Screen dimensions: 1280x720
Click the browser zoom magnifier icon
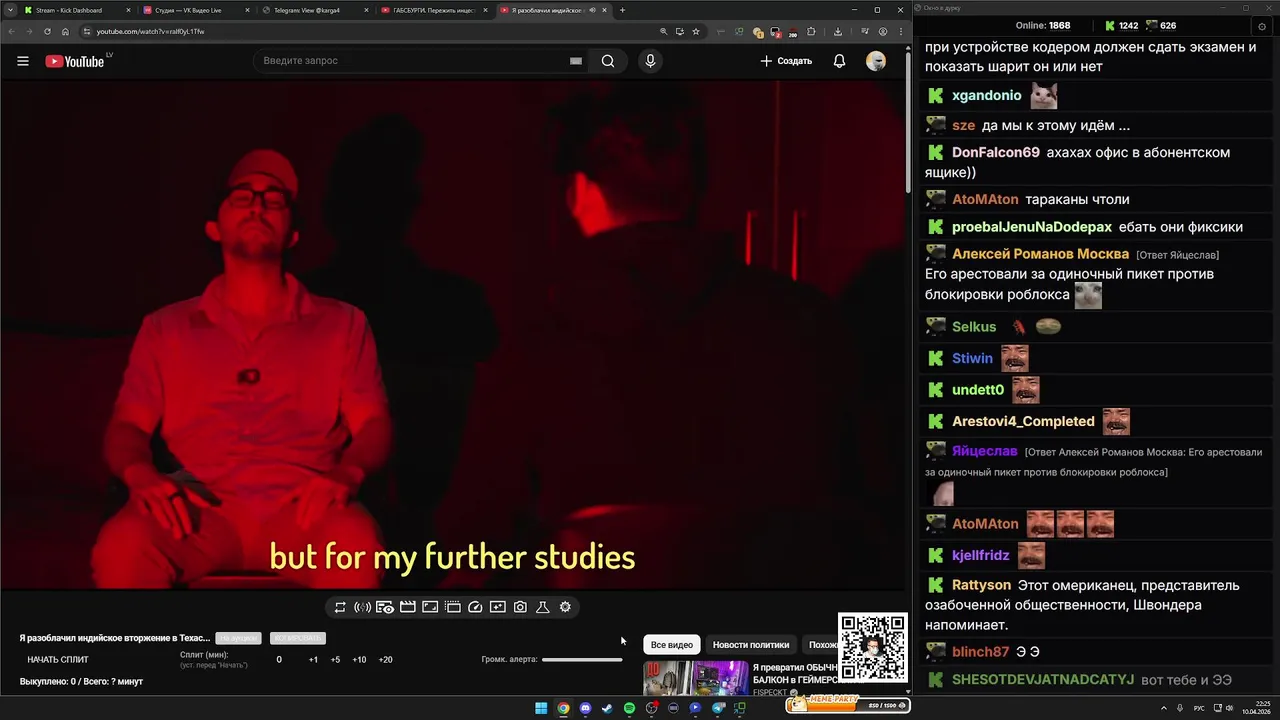click(x=664, y=31)
